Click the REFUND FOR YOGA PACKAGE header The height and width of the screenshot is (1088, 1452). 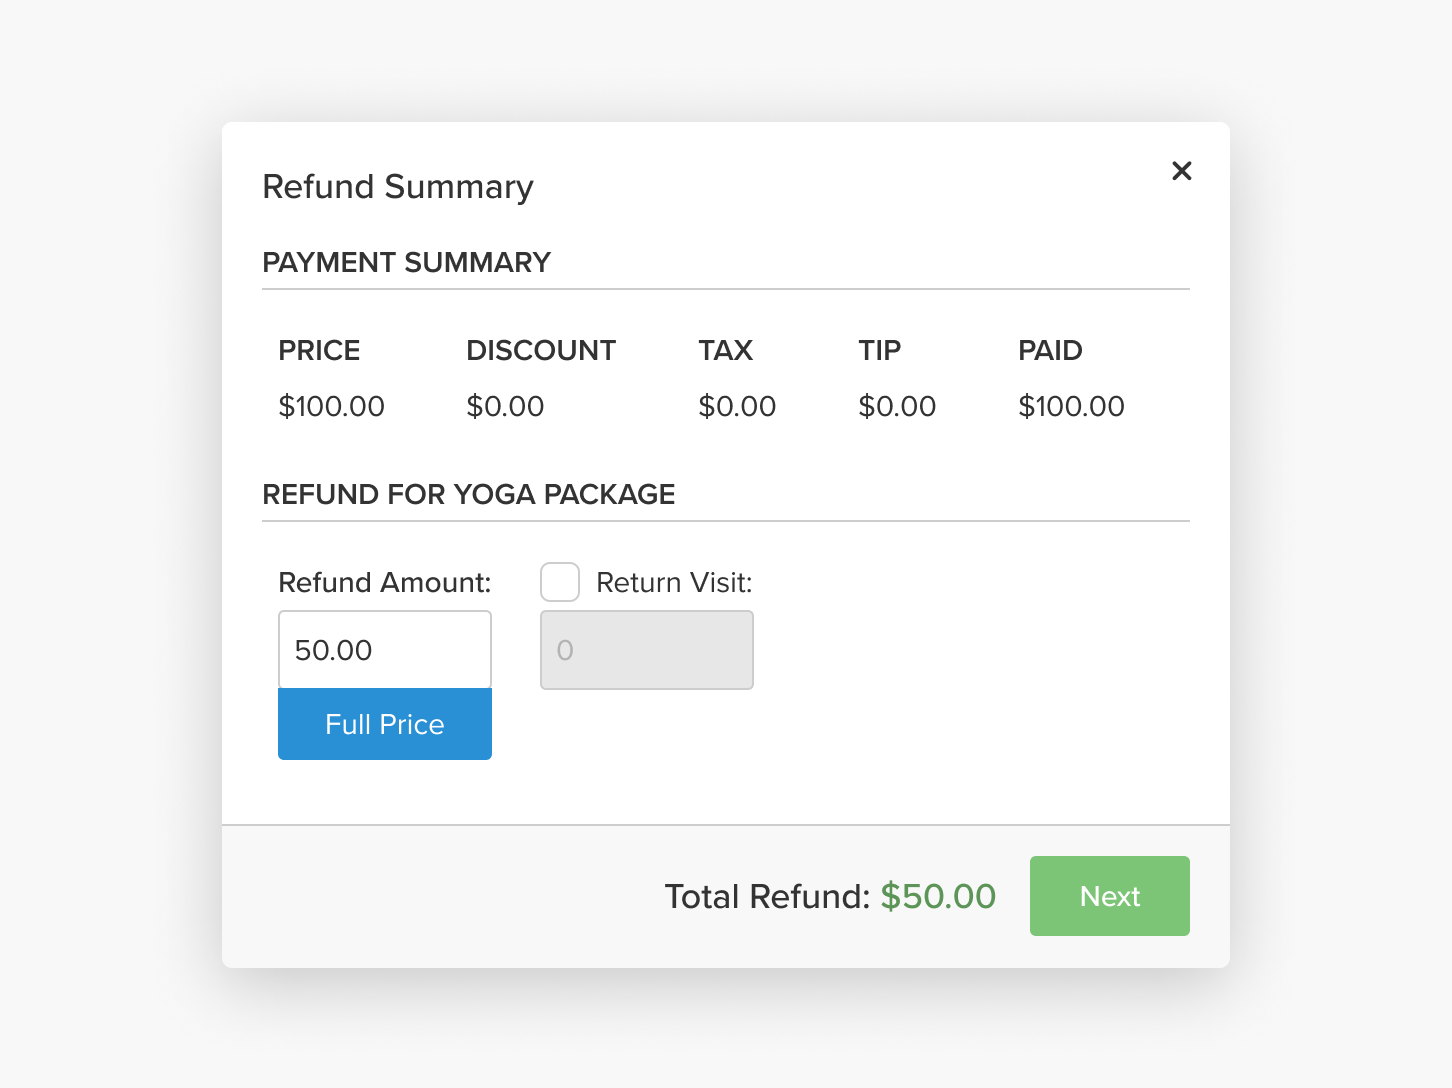point(468,494)
